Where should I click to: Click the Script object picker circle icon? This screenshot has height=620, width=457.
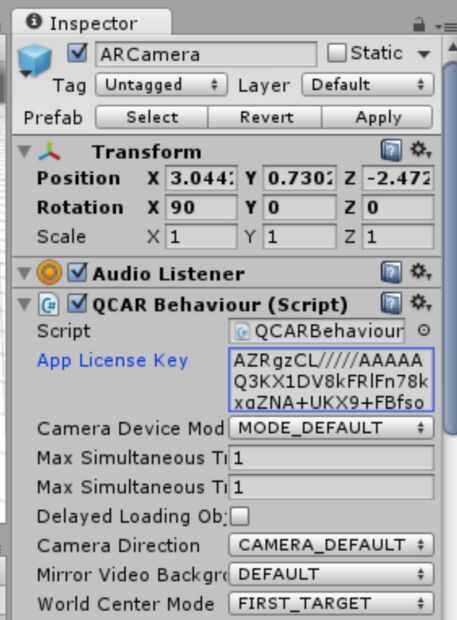click(x=424, y=330)
